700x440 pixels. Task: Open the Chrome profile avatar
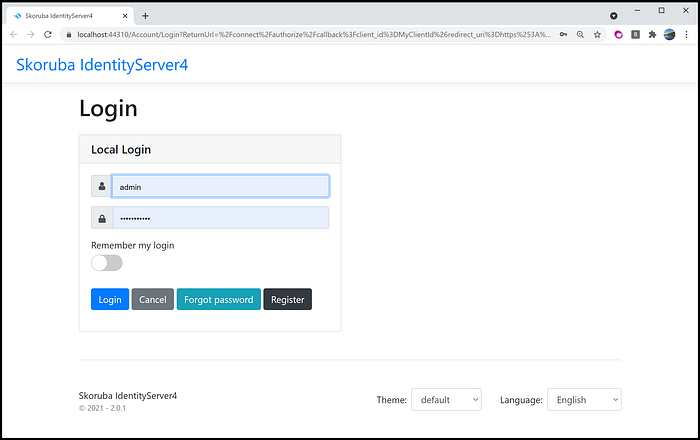click(x=669, y=34)
